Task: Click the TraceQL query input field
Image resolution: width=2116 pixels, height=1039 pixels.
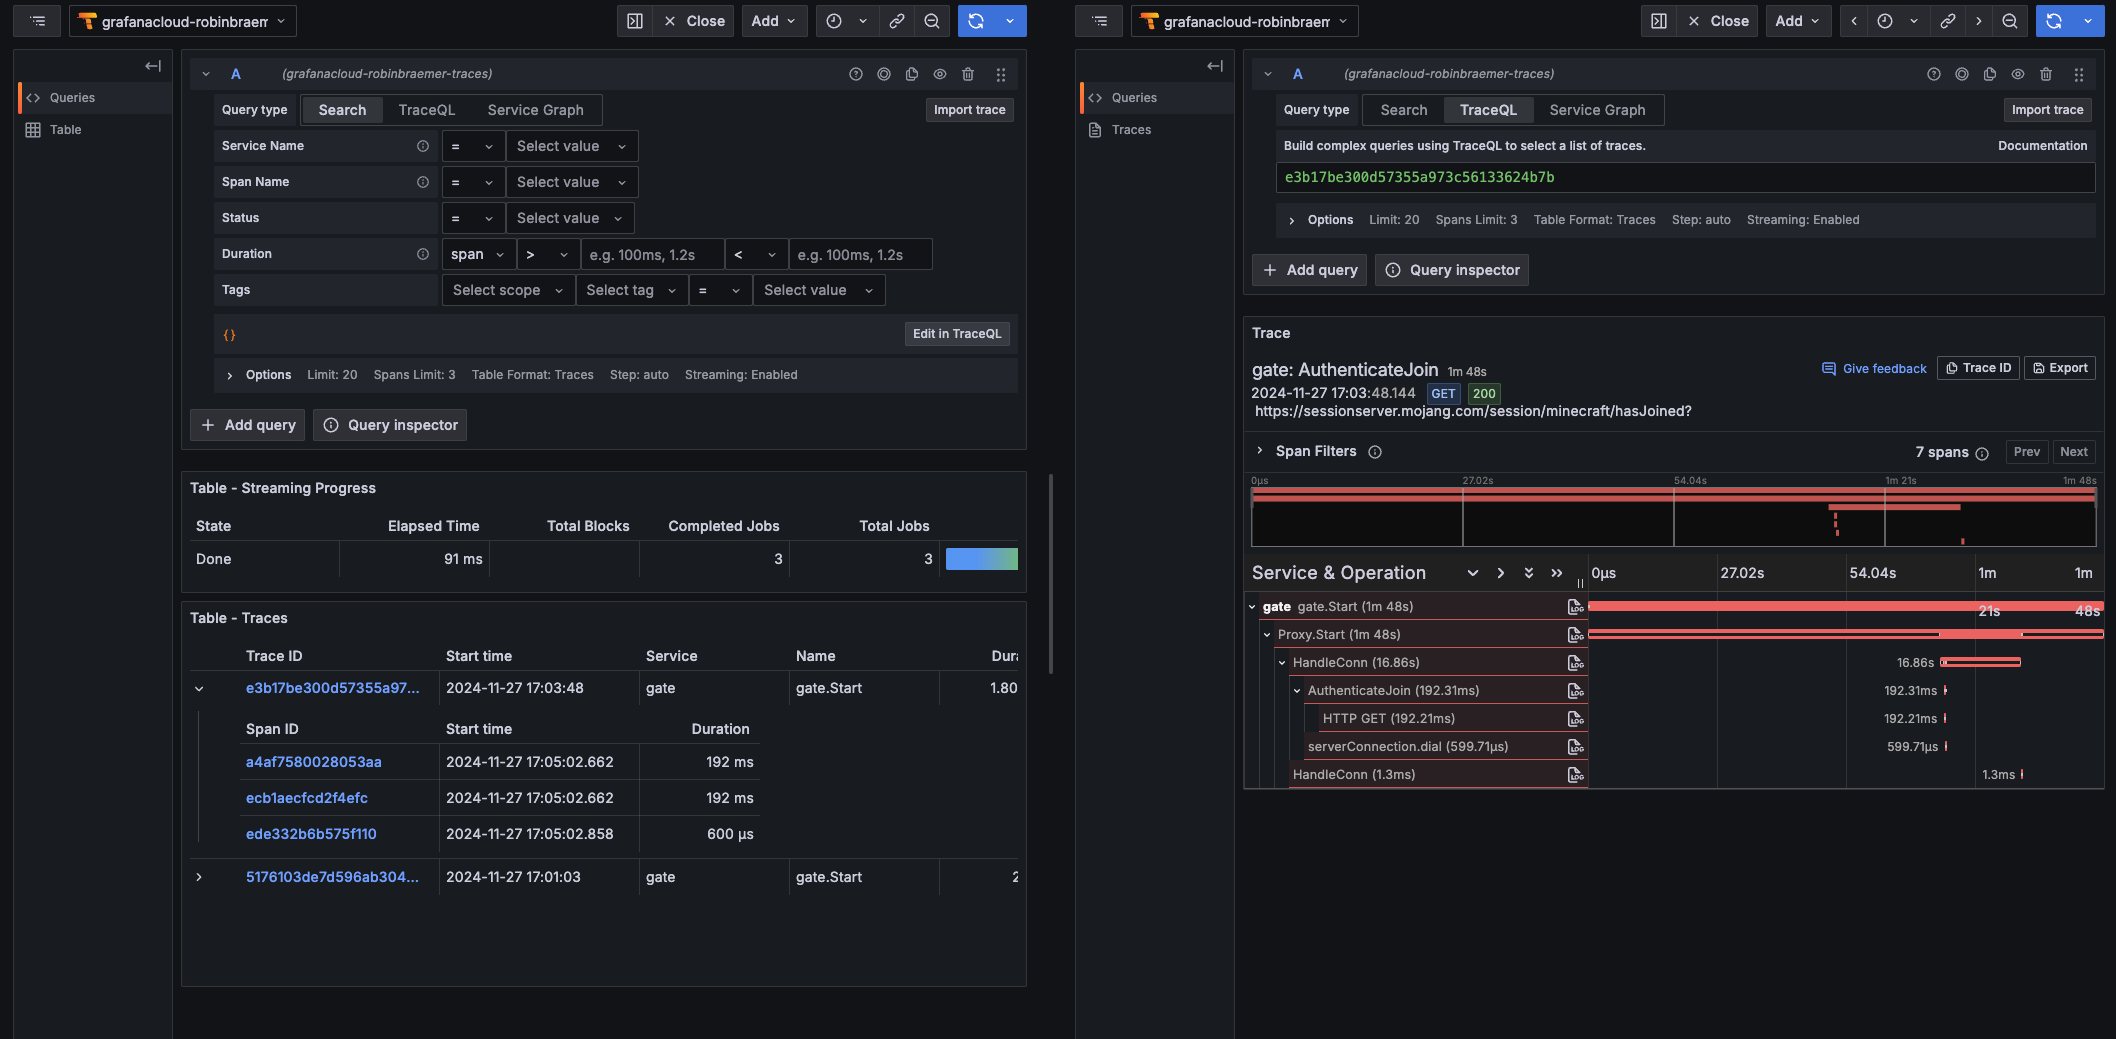Action: tap(1684, 178)
